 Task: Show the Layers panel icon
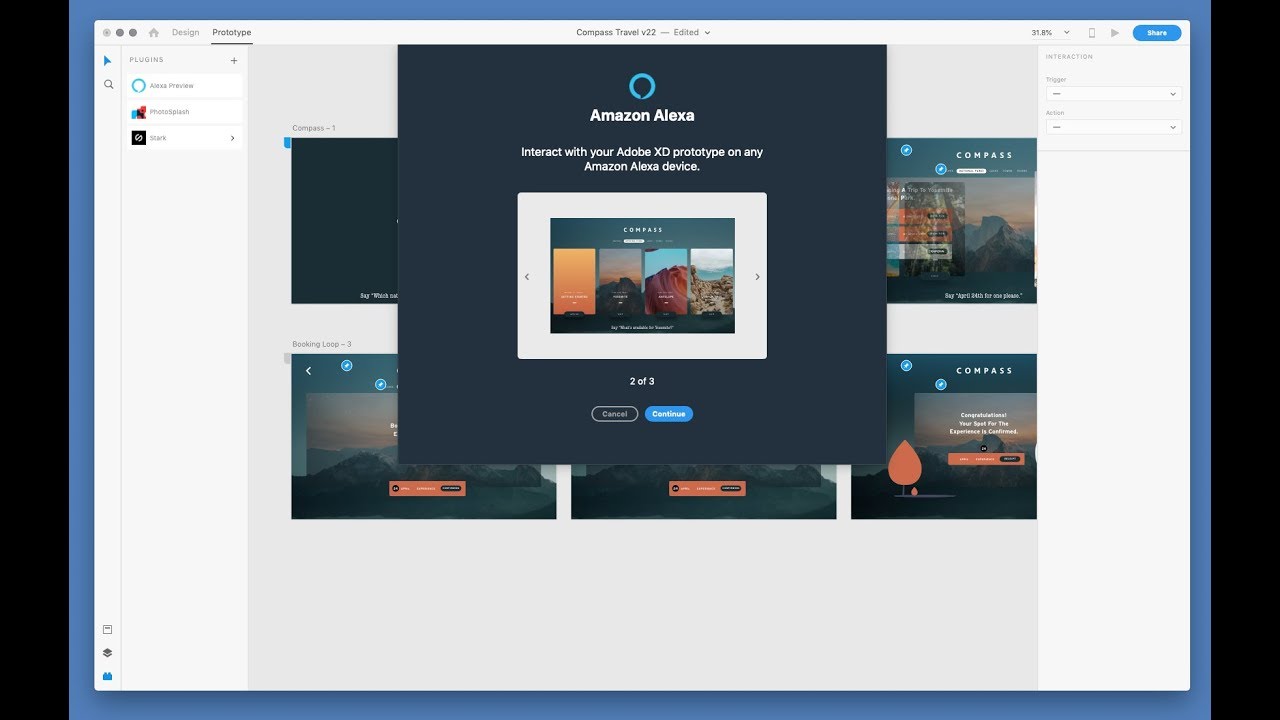coord(107,653)
